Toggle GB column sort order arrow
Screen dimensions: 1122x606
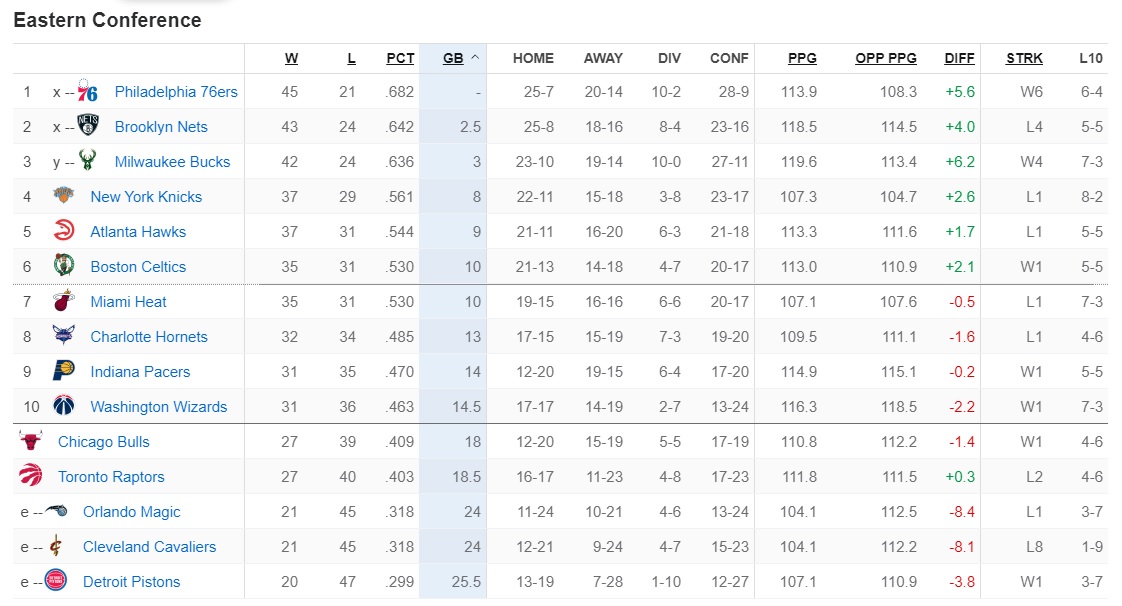coord(475,58)
